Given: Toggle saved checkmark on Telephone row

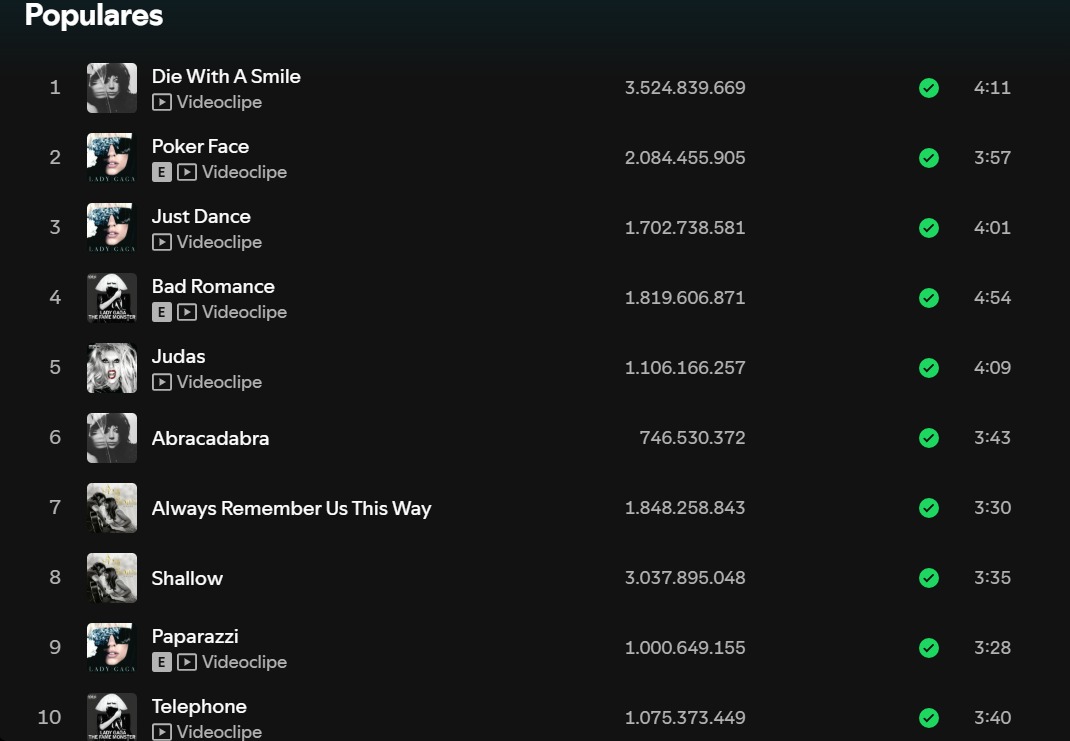Looking at the screenshot, I should (929, 718).
